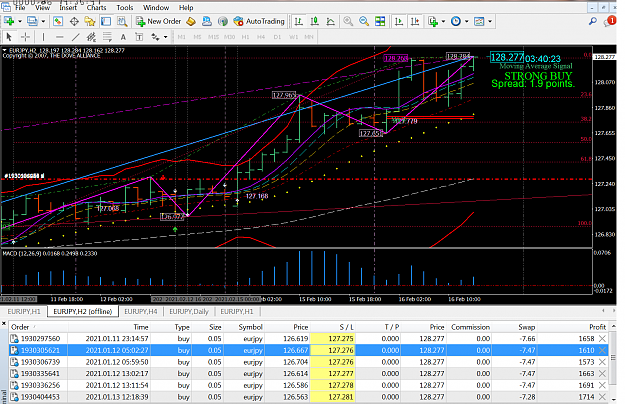Open the Insert menu
The height and width of the screenshot is (404, 625).
[x=68, y=7]
